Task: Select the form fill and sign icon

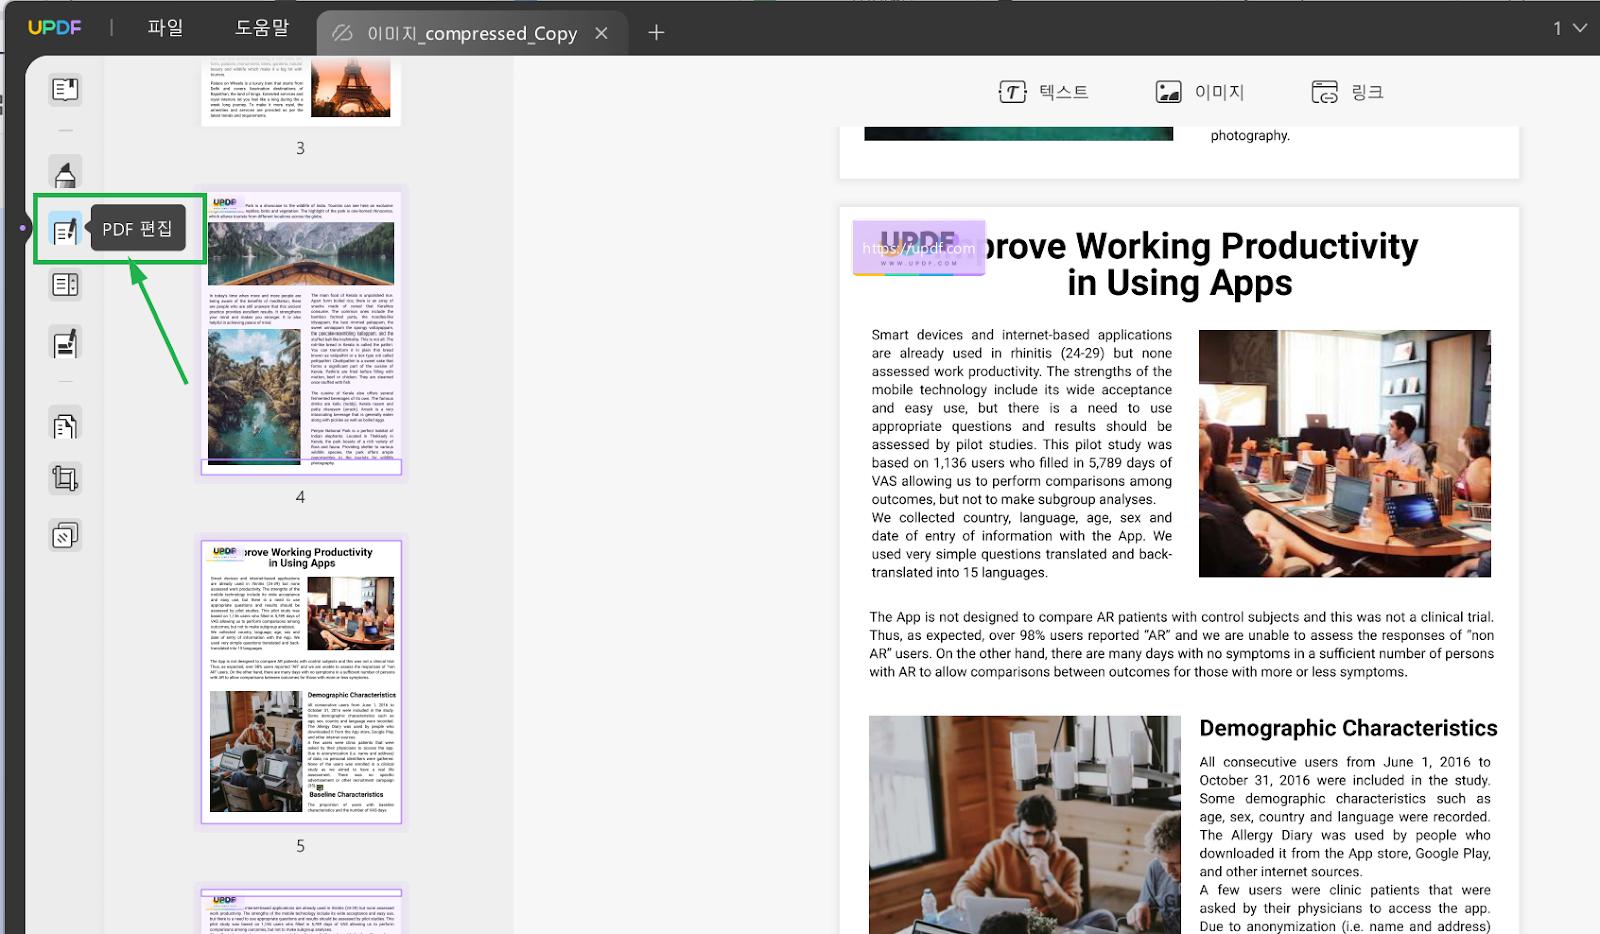Action: tap(65, 343)
